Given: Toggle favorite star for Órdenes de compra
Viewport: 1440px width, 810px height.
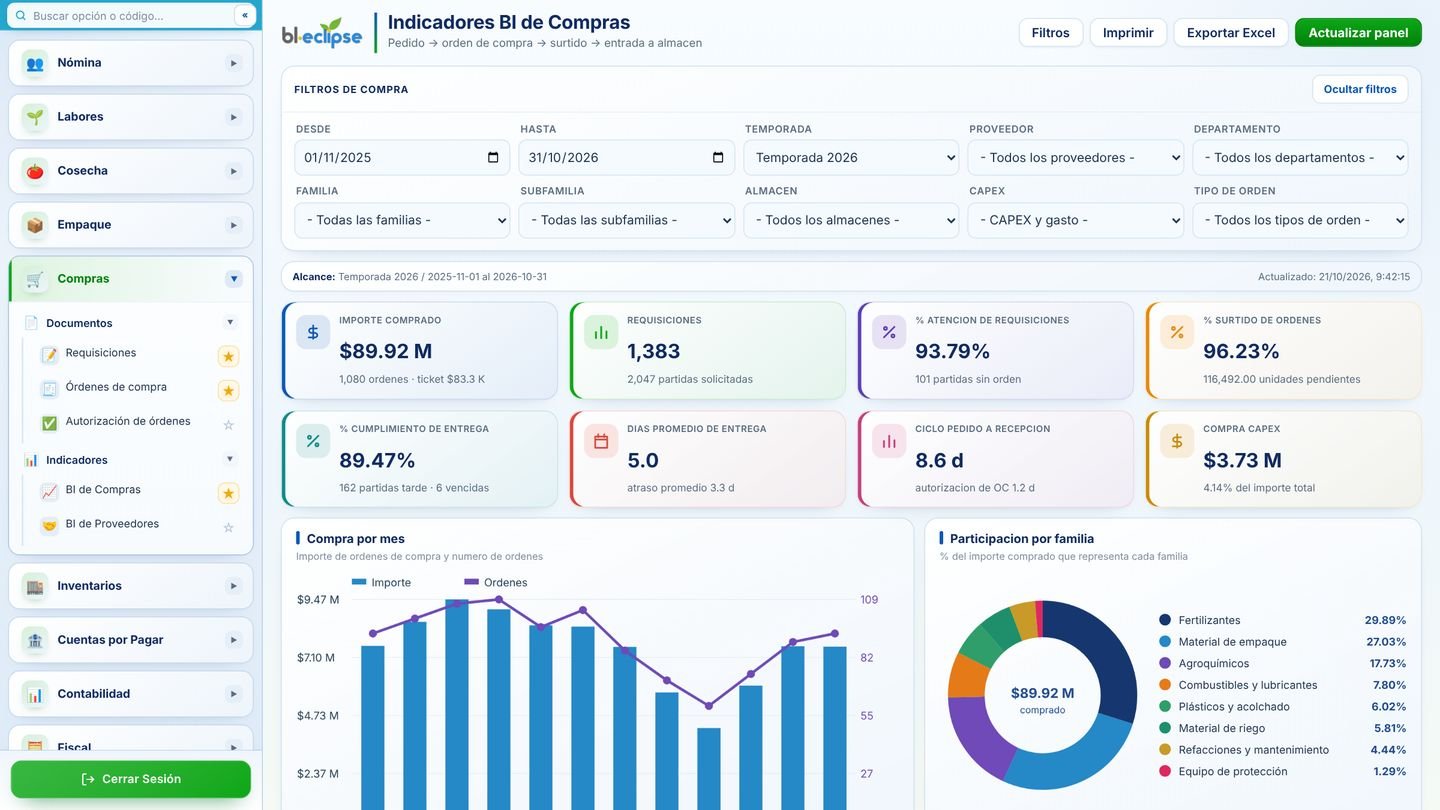Looking at the screenshot, I should [x=228, y=391].
